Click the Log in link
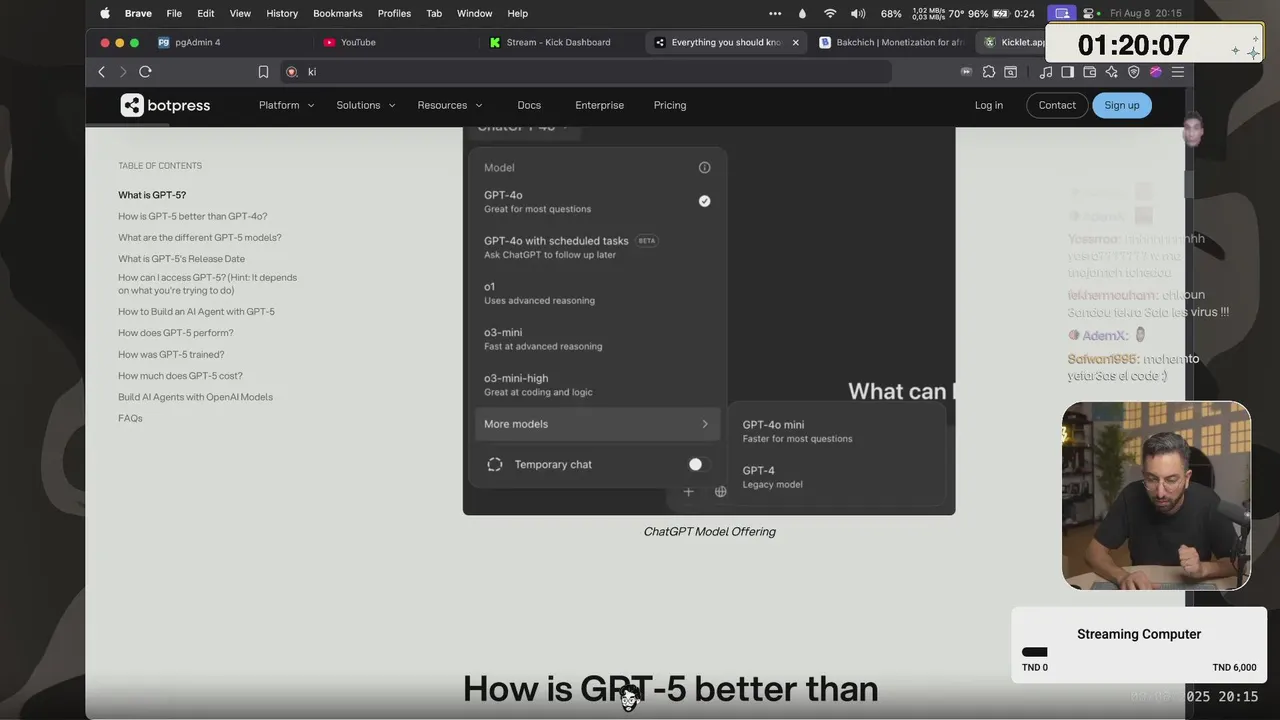Screen dimensions: 1280x720 point(989,105)
